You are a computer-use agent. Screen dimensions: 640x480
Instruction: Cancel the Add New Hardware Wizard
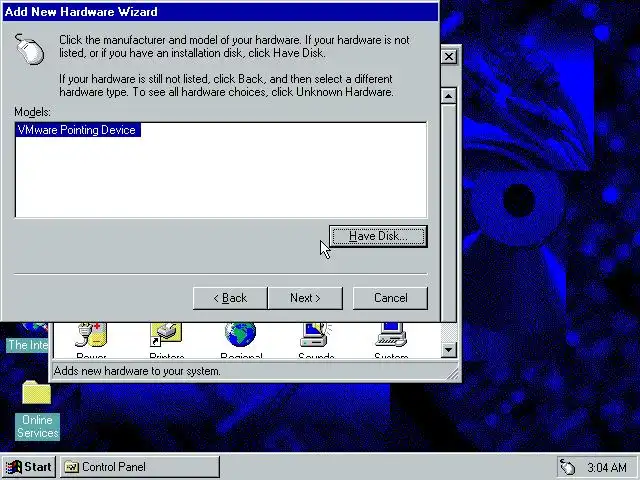(390, 298)
